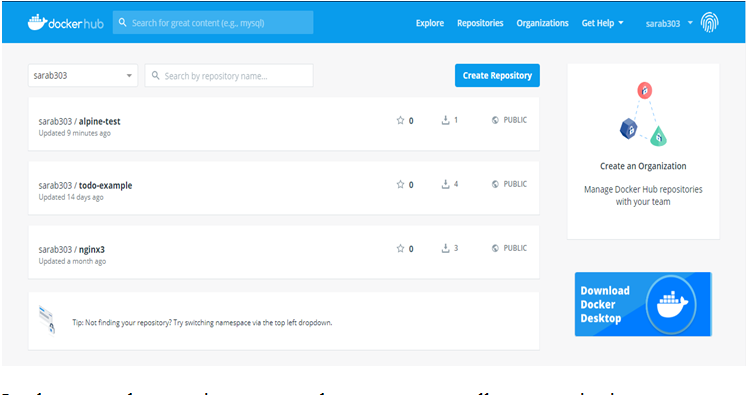Screen dimensions: 746x395
Task: Click 'Manage Docker Hub repositories with your team'
Action: coord(643,196)
